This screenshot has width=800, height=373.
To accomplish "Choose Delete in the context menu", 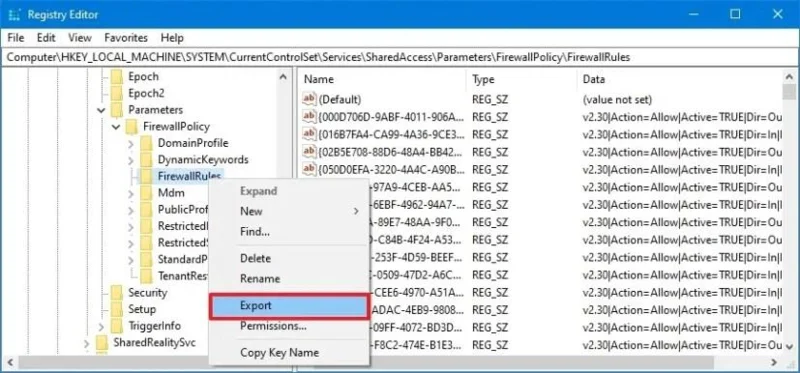I will 289,259.
